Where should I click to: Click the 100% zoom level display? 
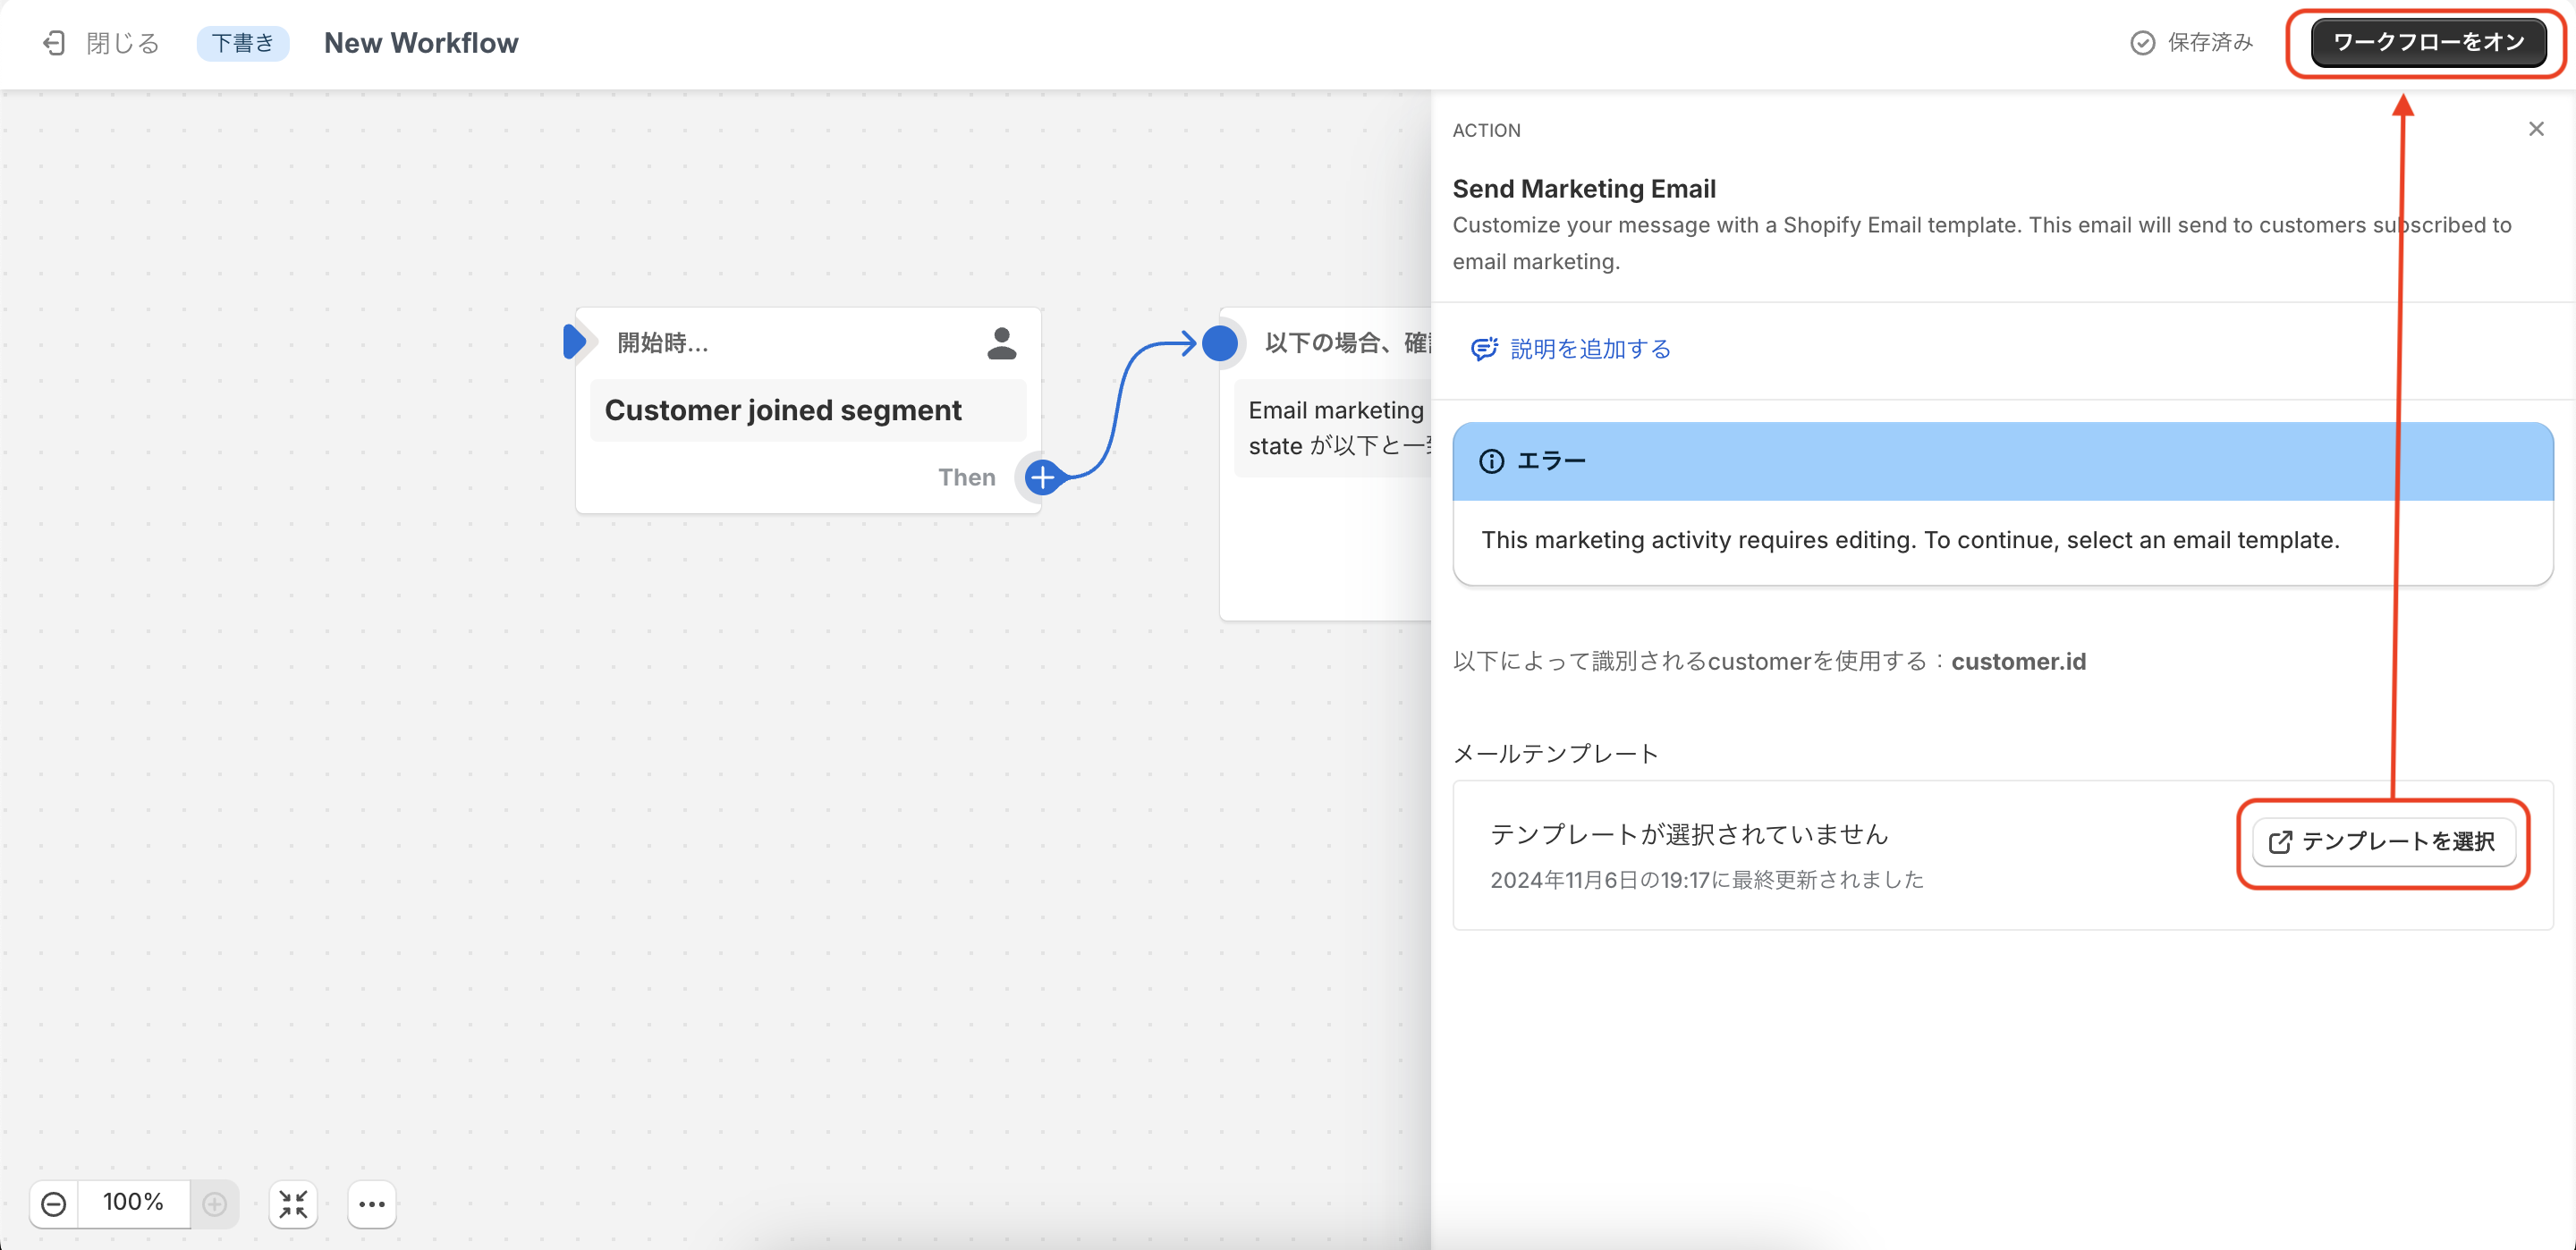133,1202
